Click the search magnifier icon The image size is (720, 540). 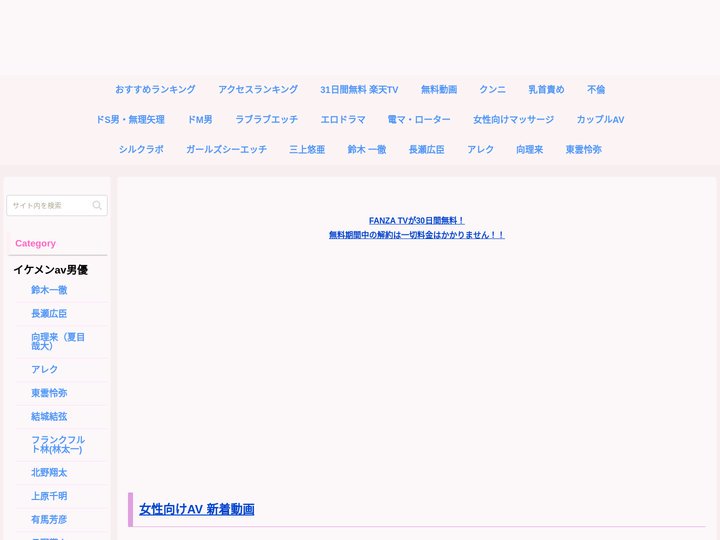[97, 205]
